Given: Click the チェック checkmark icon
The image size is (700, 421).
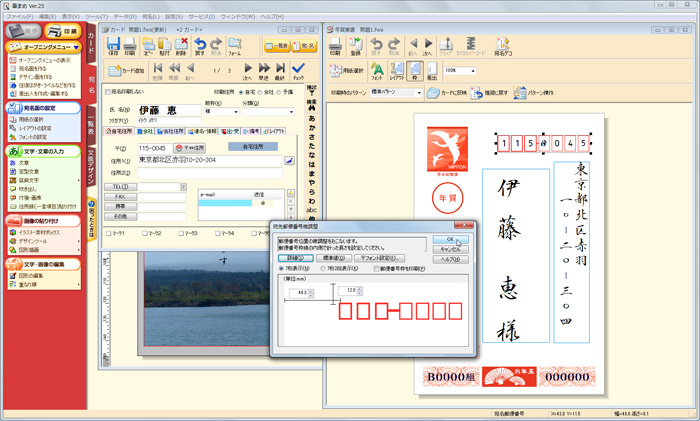Looking at the screenshot, I should point(300,72).
